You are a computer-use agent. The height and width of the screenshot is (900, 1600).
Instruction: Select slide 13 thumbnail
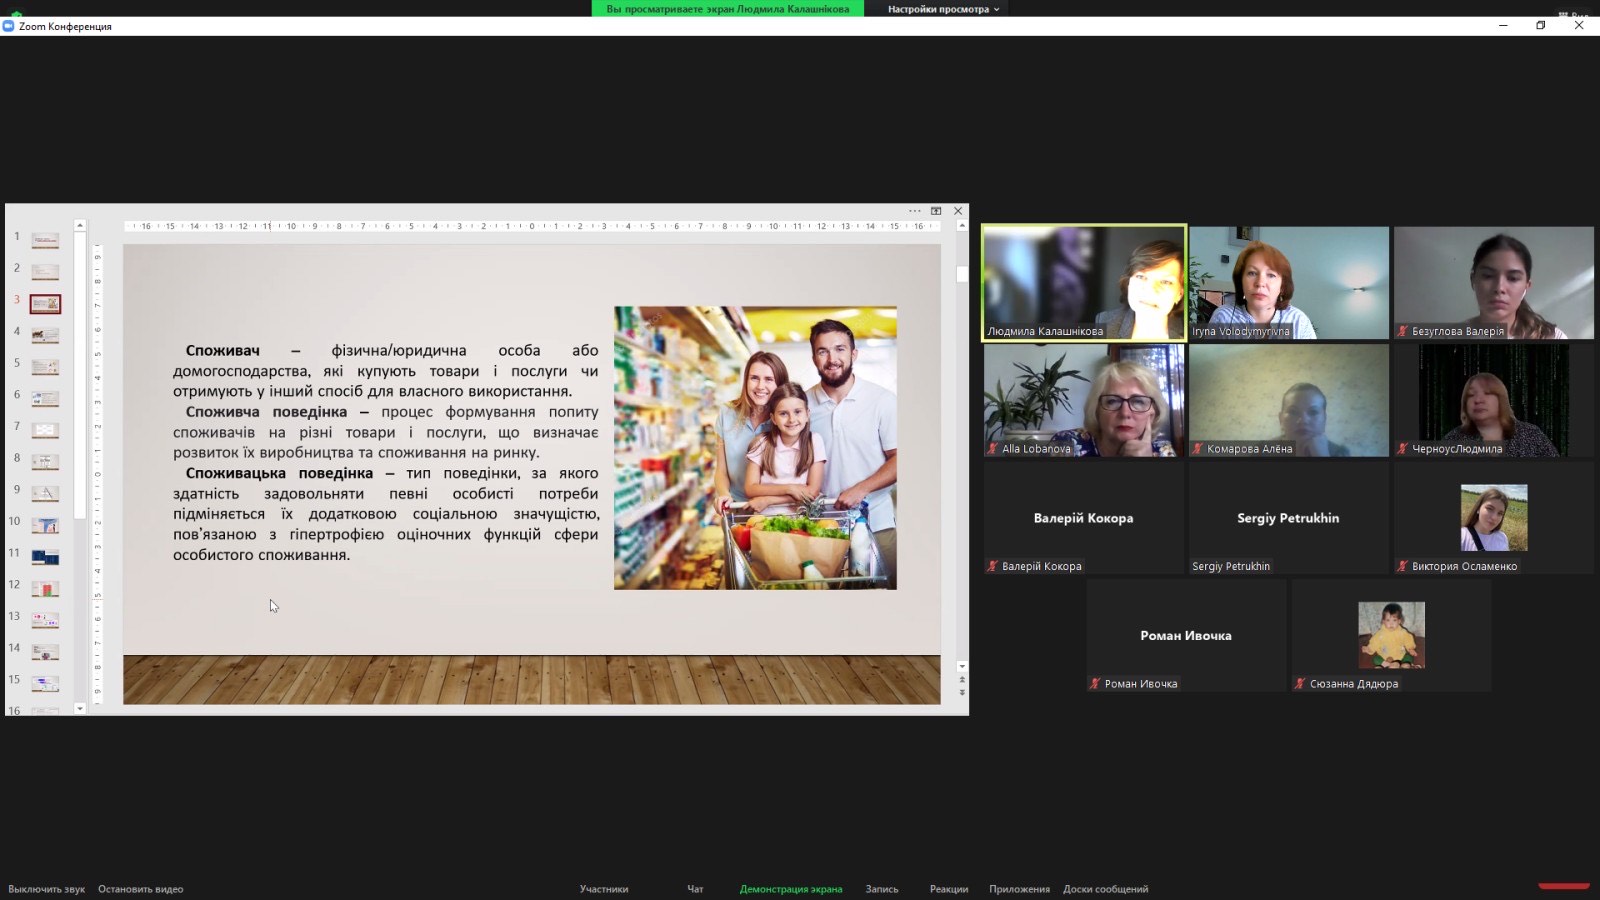pos(45,620)
